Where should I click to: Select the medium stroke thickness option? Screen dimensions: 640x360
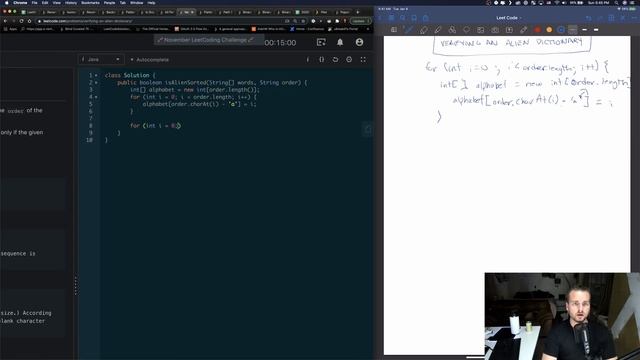click(584, 30)
